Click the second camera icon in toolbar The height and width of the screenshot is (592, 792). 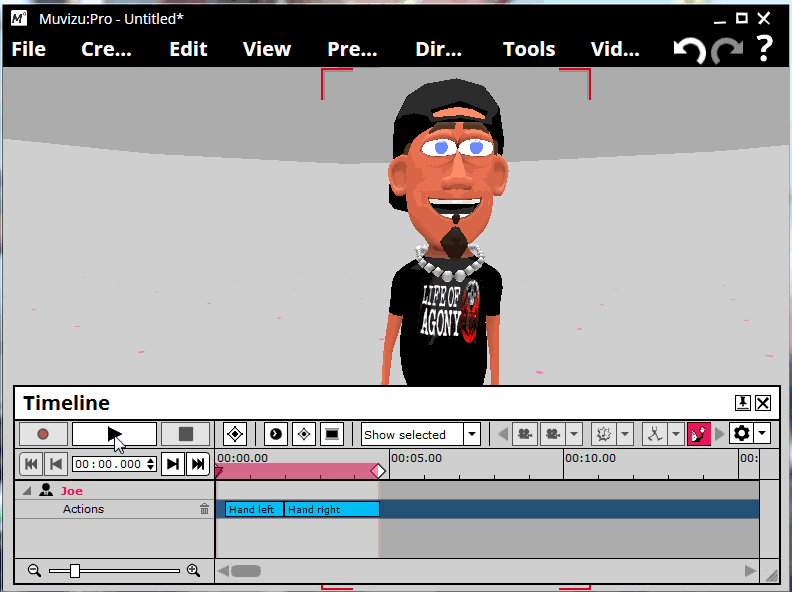tap(553, 434)
